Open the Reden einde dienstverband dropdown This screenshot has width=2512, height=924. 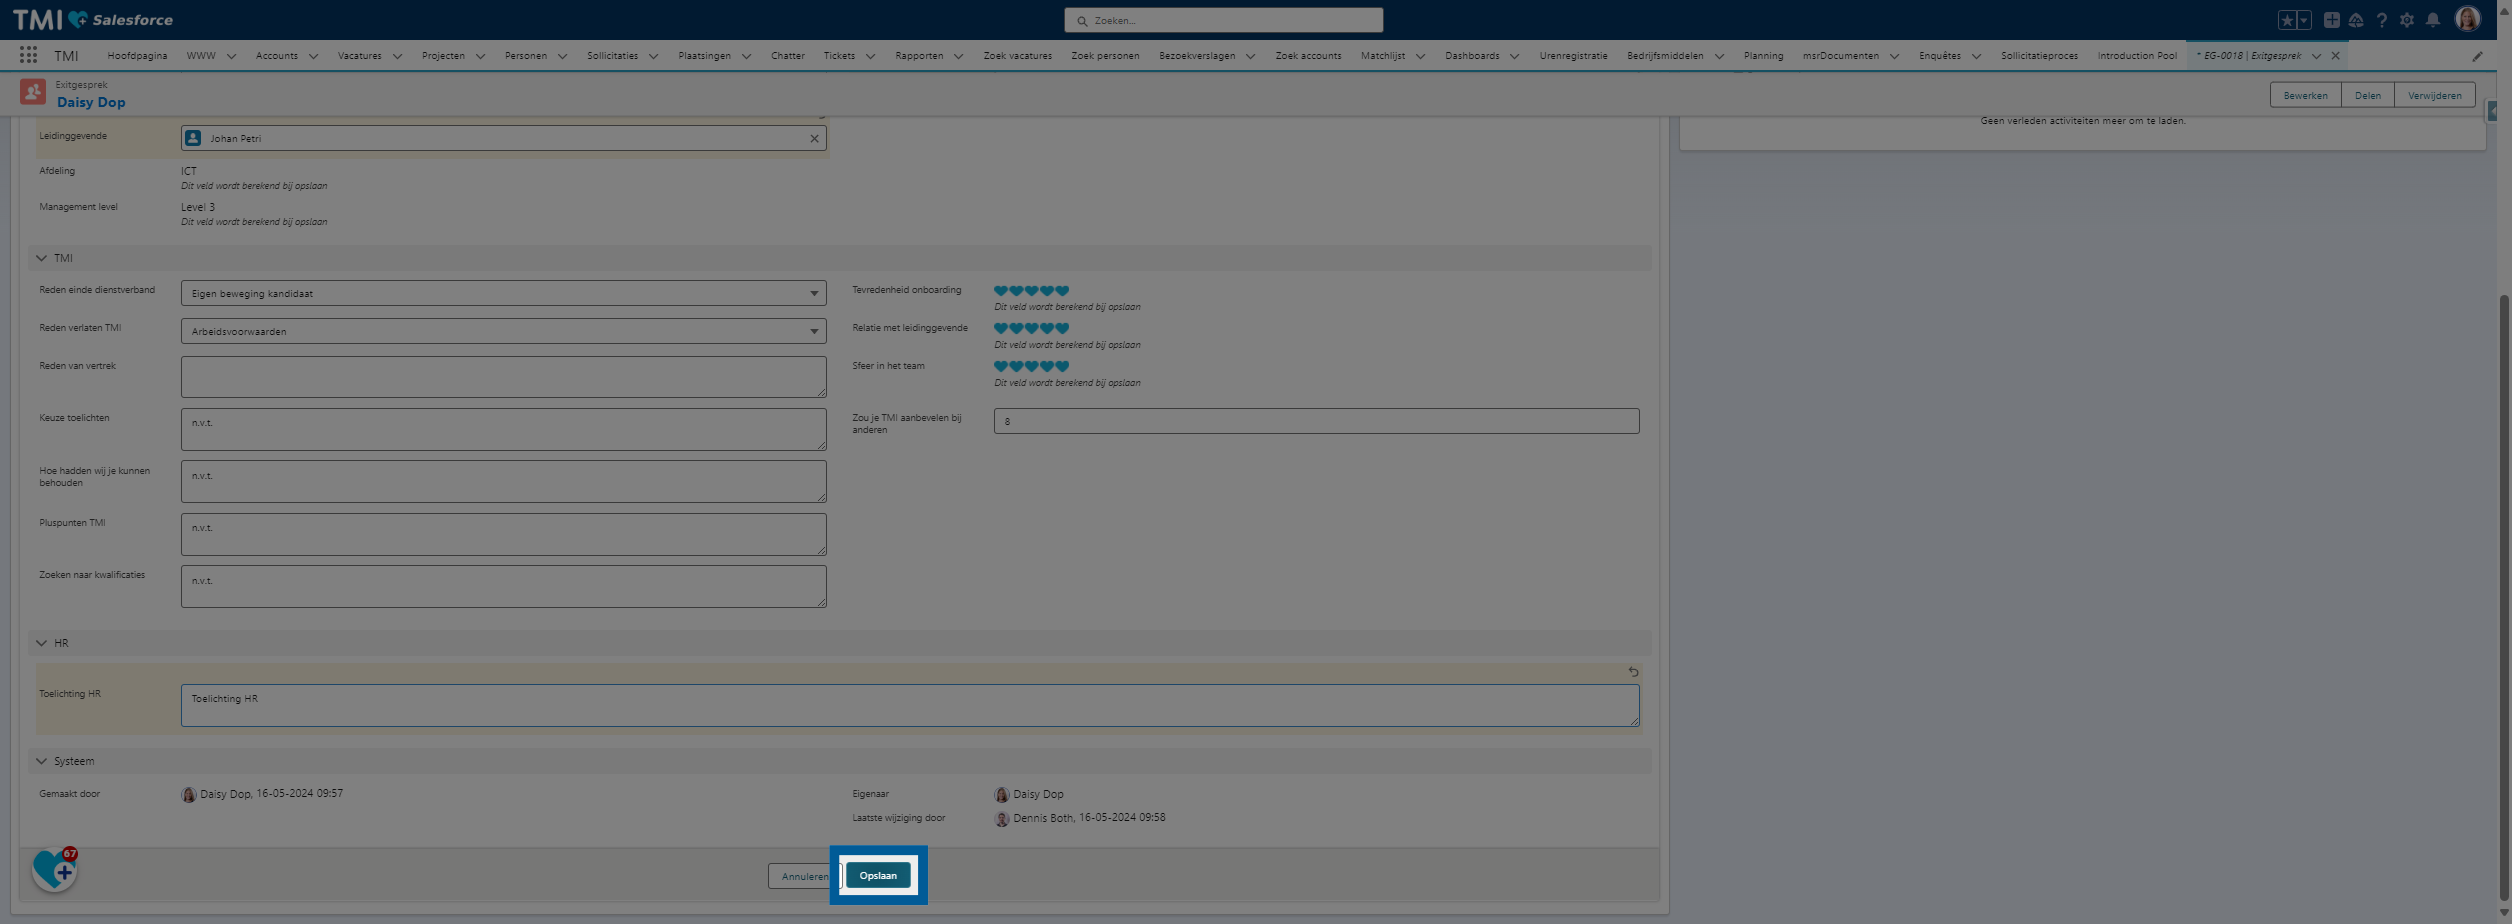point(503,294)
